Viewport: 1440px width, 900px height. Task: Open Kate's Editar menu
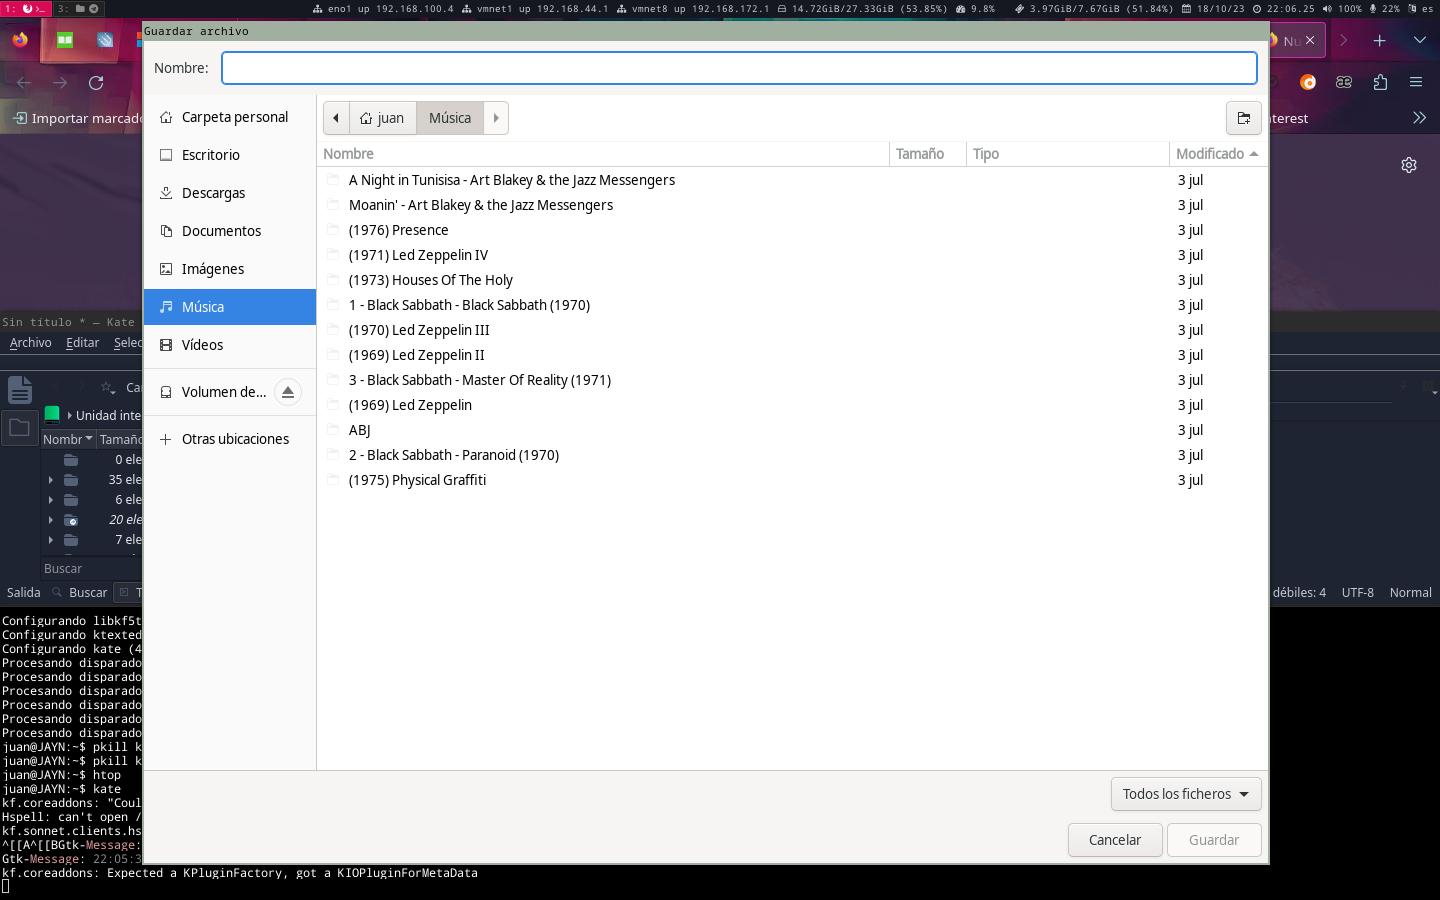pos(82,342)
